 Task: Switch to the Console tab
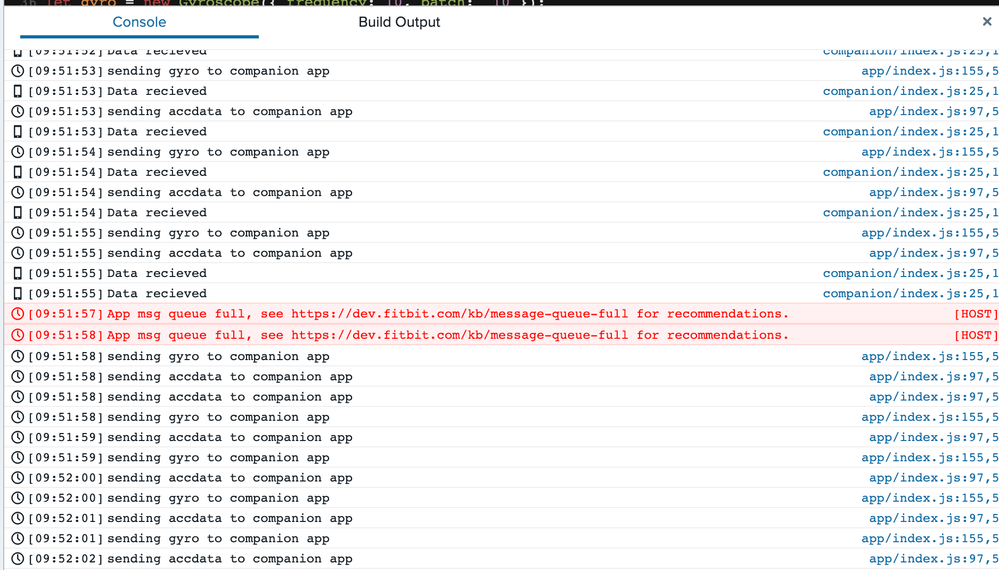click(x=139, y=22)
